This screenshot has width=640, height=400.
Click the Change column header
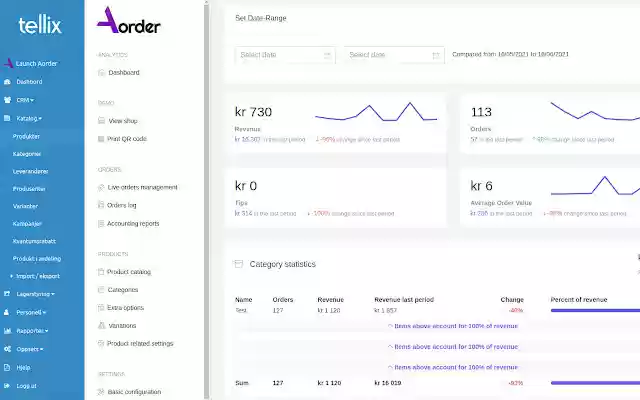[512, 300]
